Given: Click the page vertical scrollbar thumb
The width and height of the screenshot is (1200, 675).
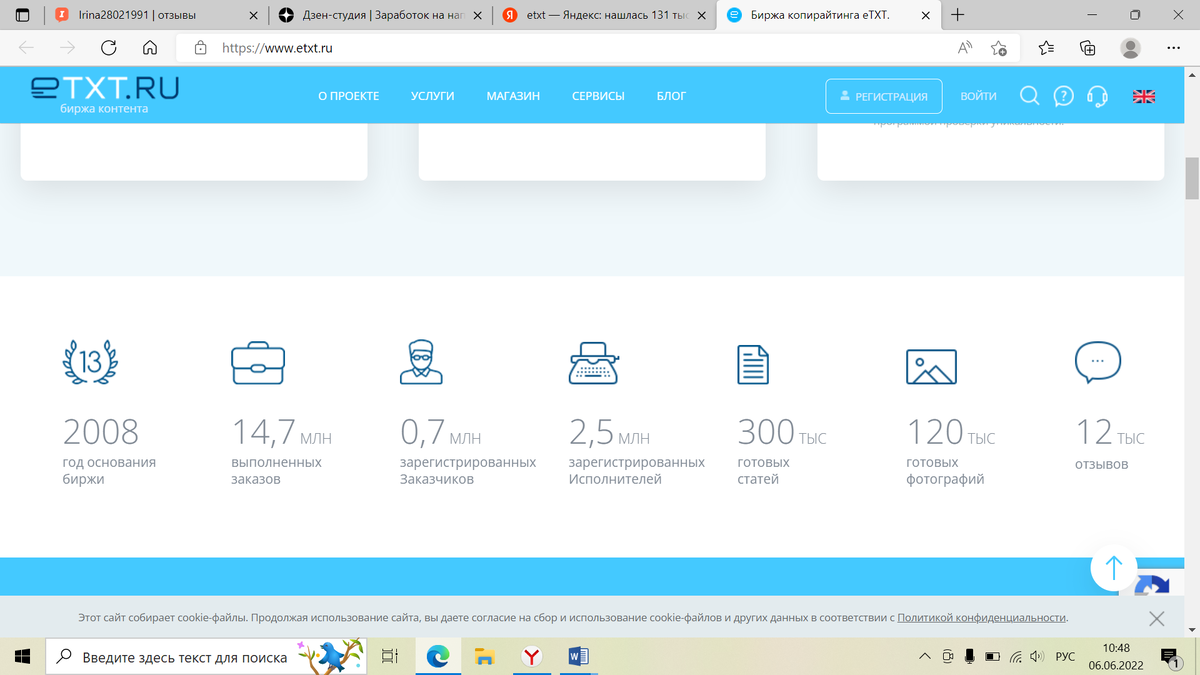Looking at the screenshot, I should pos(1191,179).
